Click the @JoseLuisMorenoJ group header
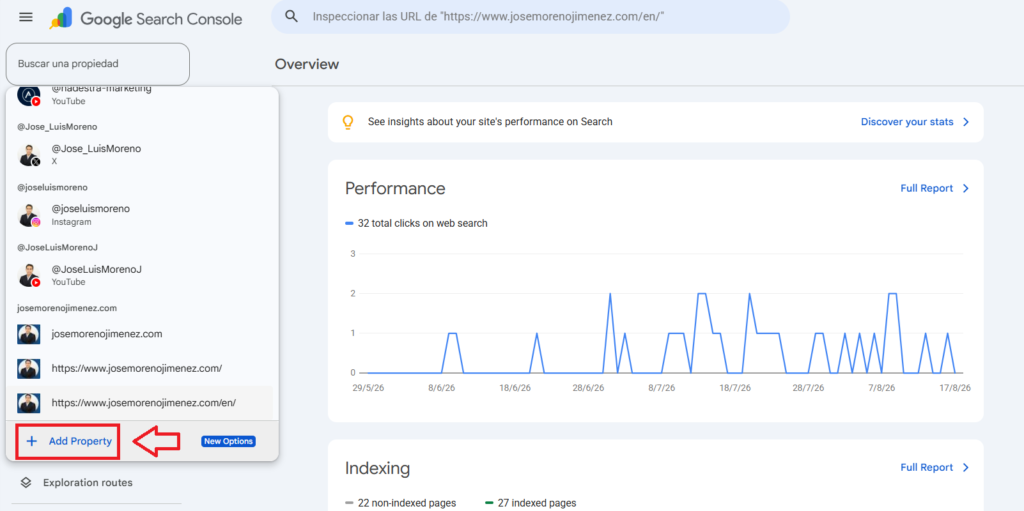This screenshot has width=1024, height=511. click(x=57, y=248)
